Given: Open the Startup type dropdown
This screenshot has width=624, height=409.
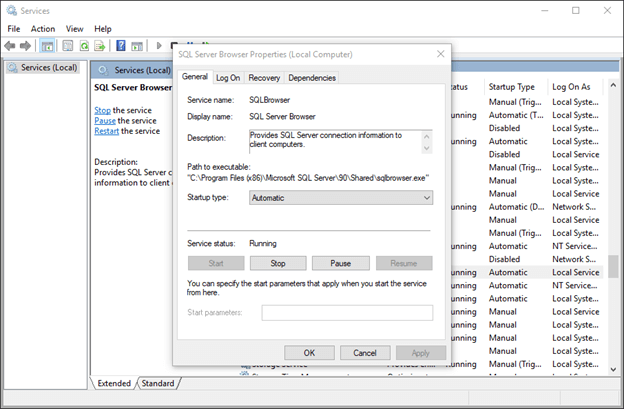Looking at the screenshot, I should coord(341,198).
